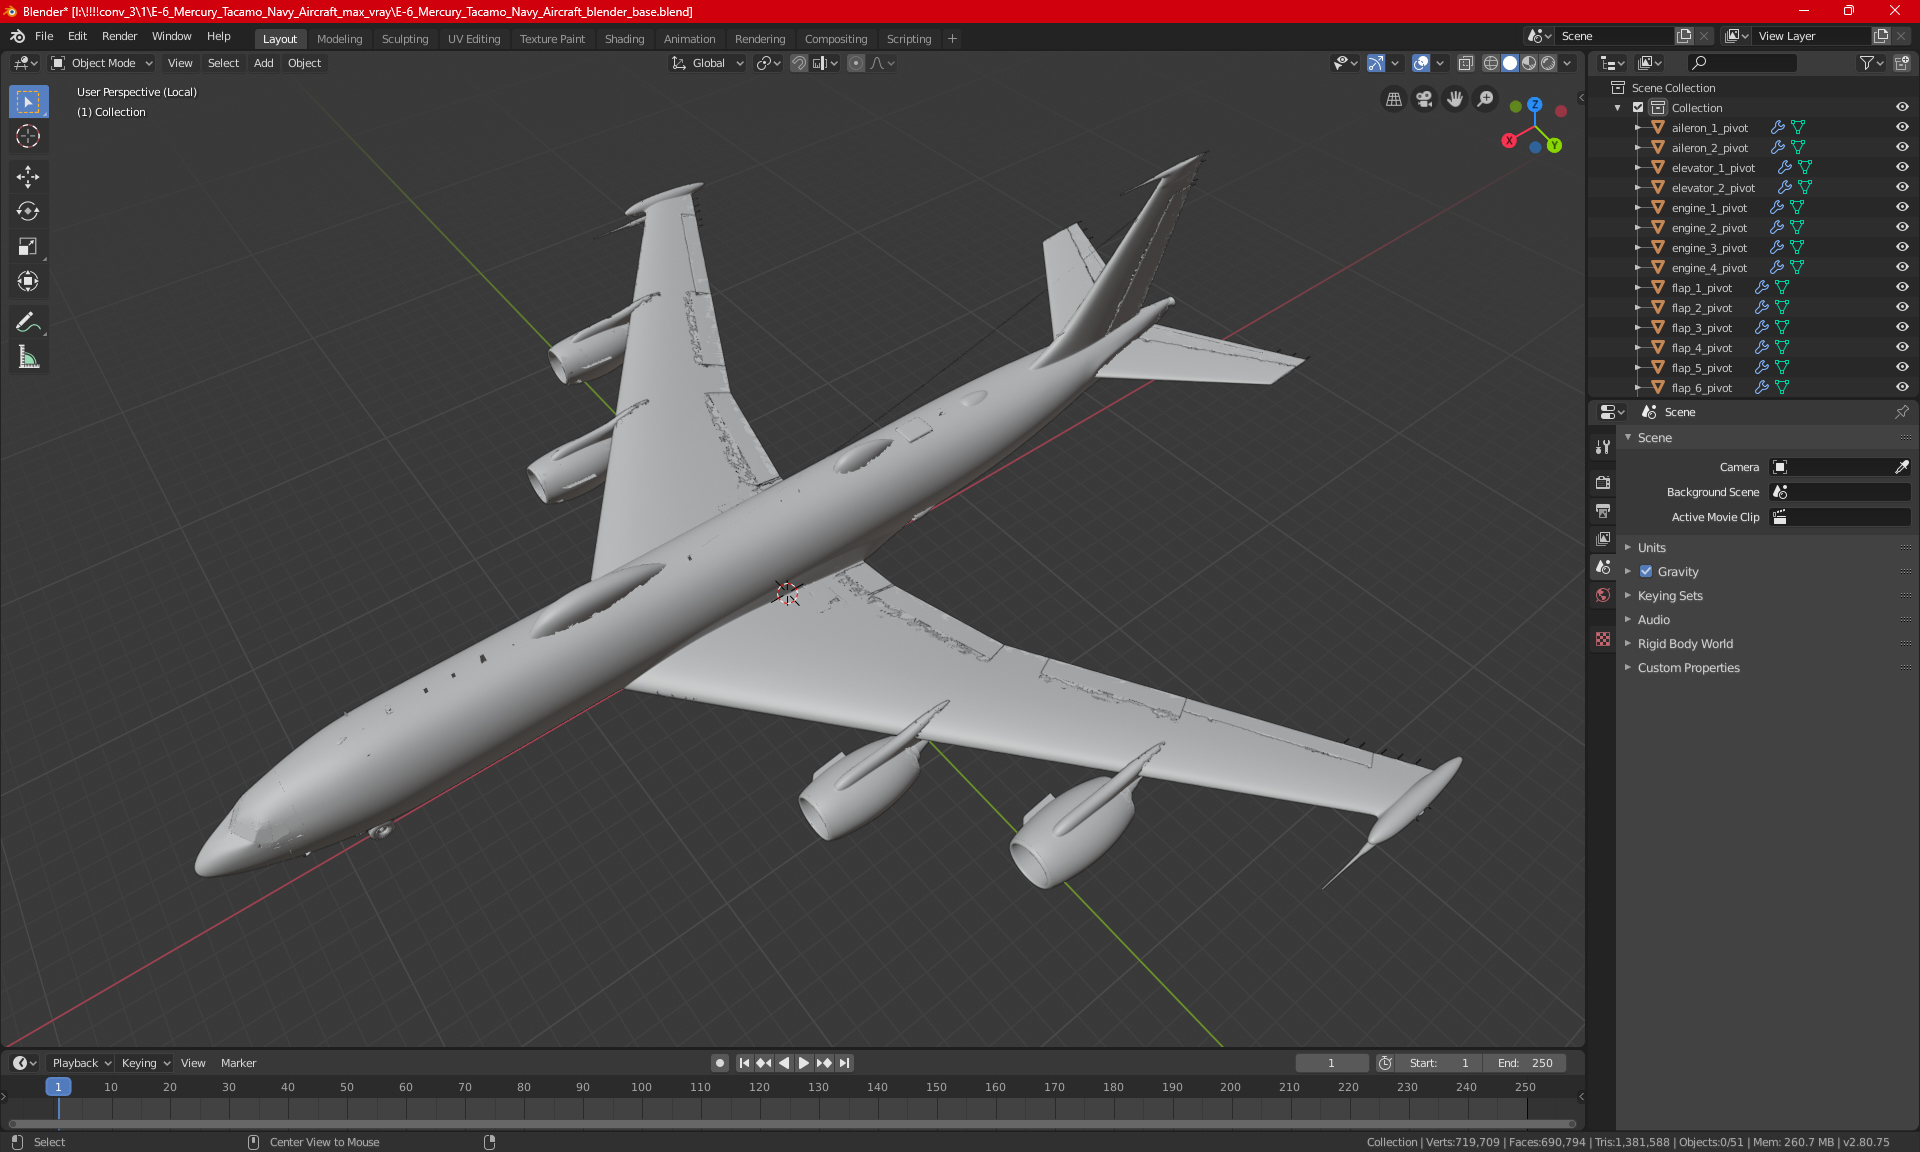The width and height of the screenshot is (1920, 1152).
Task: Toggle proportional editing
Action: click(x=856, y=63)
